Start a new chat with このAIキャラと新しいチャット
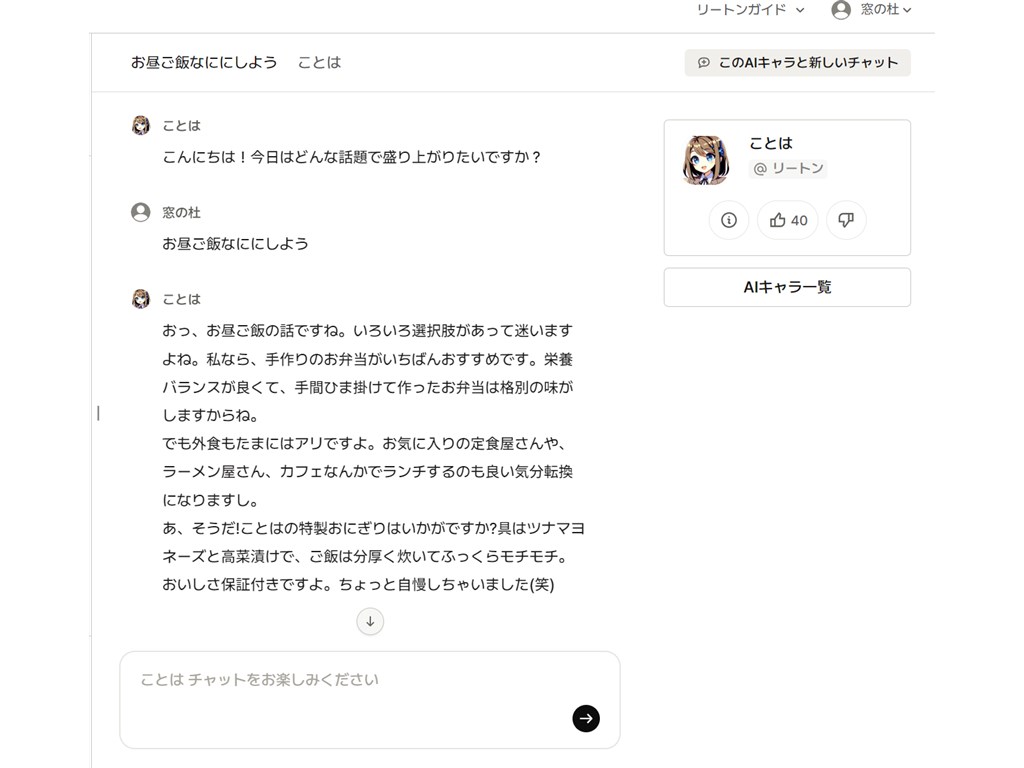 tap(797, 62)
